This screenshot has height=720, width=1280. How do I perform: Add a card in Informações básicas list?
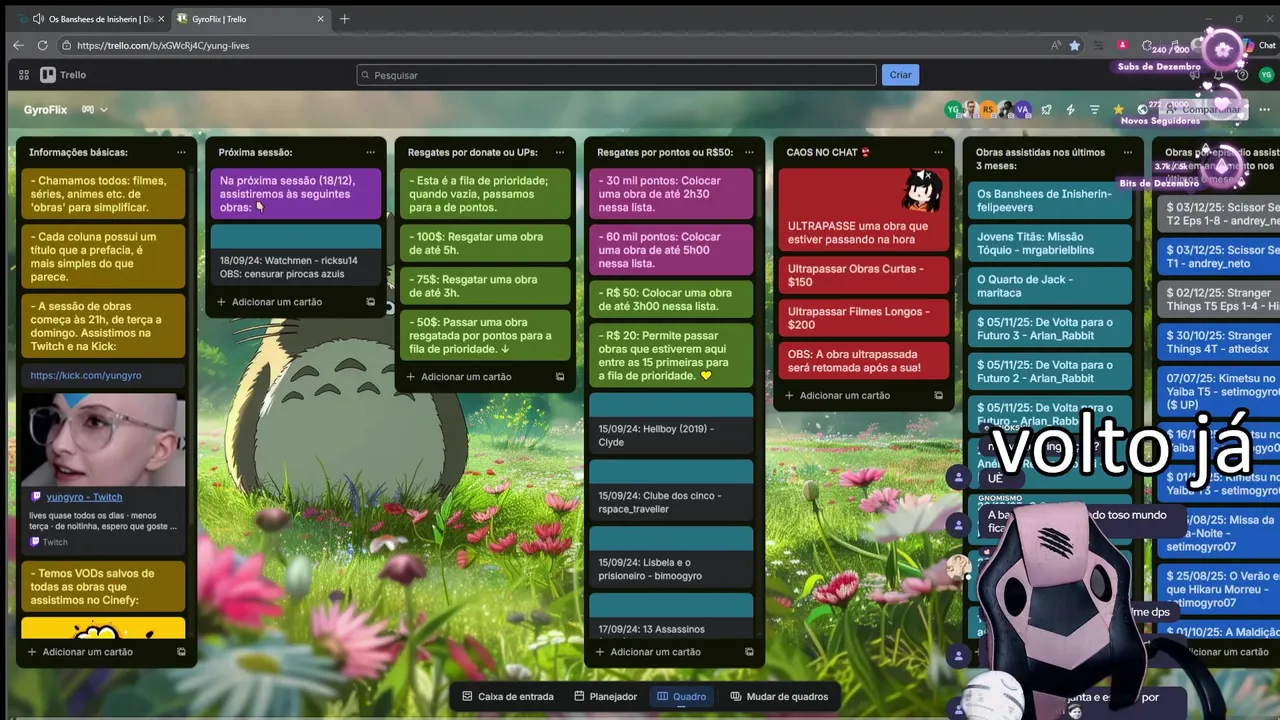[x=88, y=652]
